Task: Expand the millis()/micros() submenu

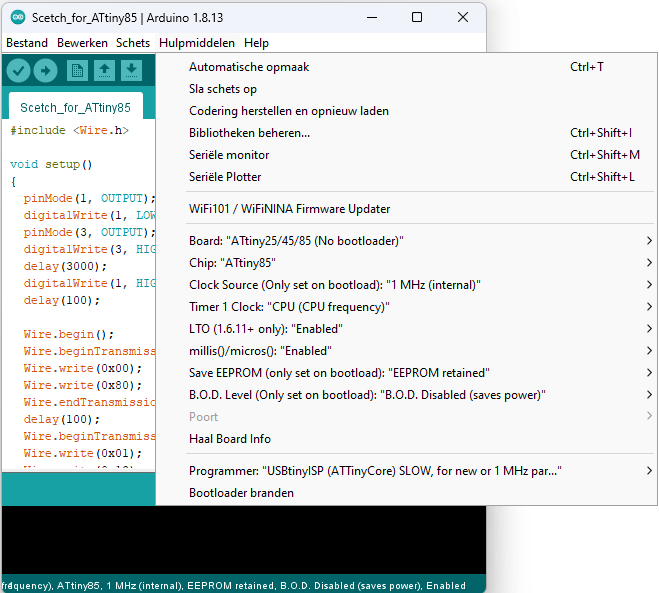Action: tap(406, 351)
